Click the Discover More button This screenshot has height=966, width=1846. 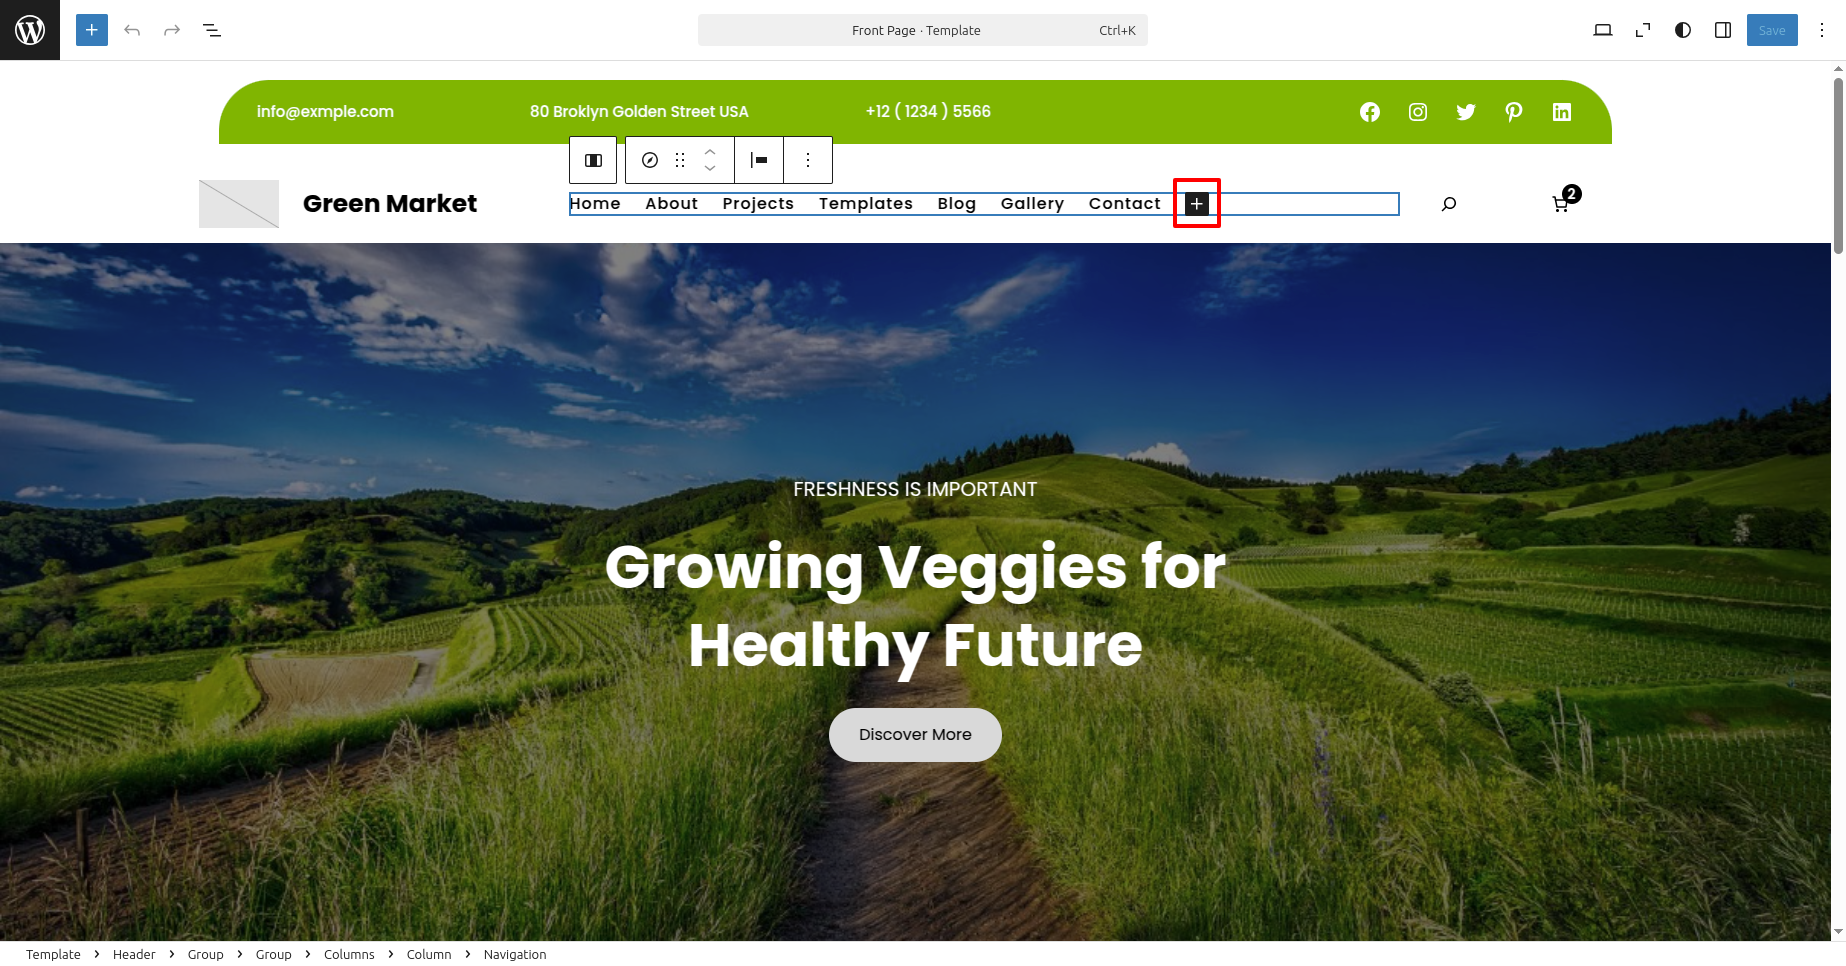click(x=915, y=735)
